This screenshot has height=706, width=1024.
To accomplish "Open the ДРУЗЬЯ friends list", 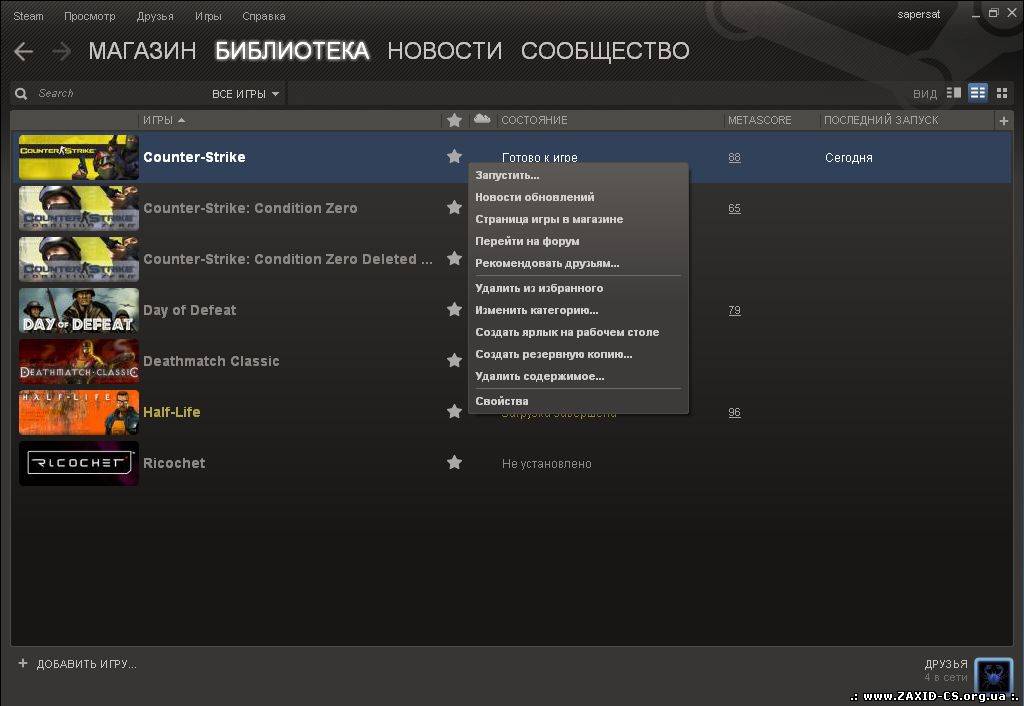I will (x=946, y=664).
